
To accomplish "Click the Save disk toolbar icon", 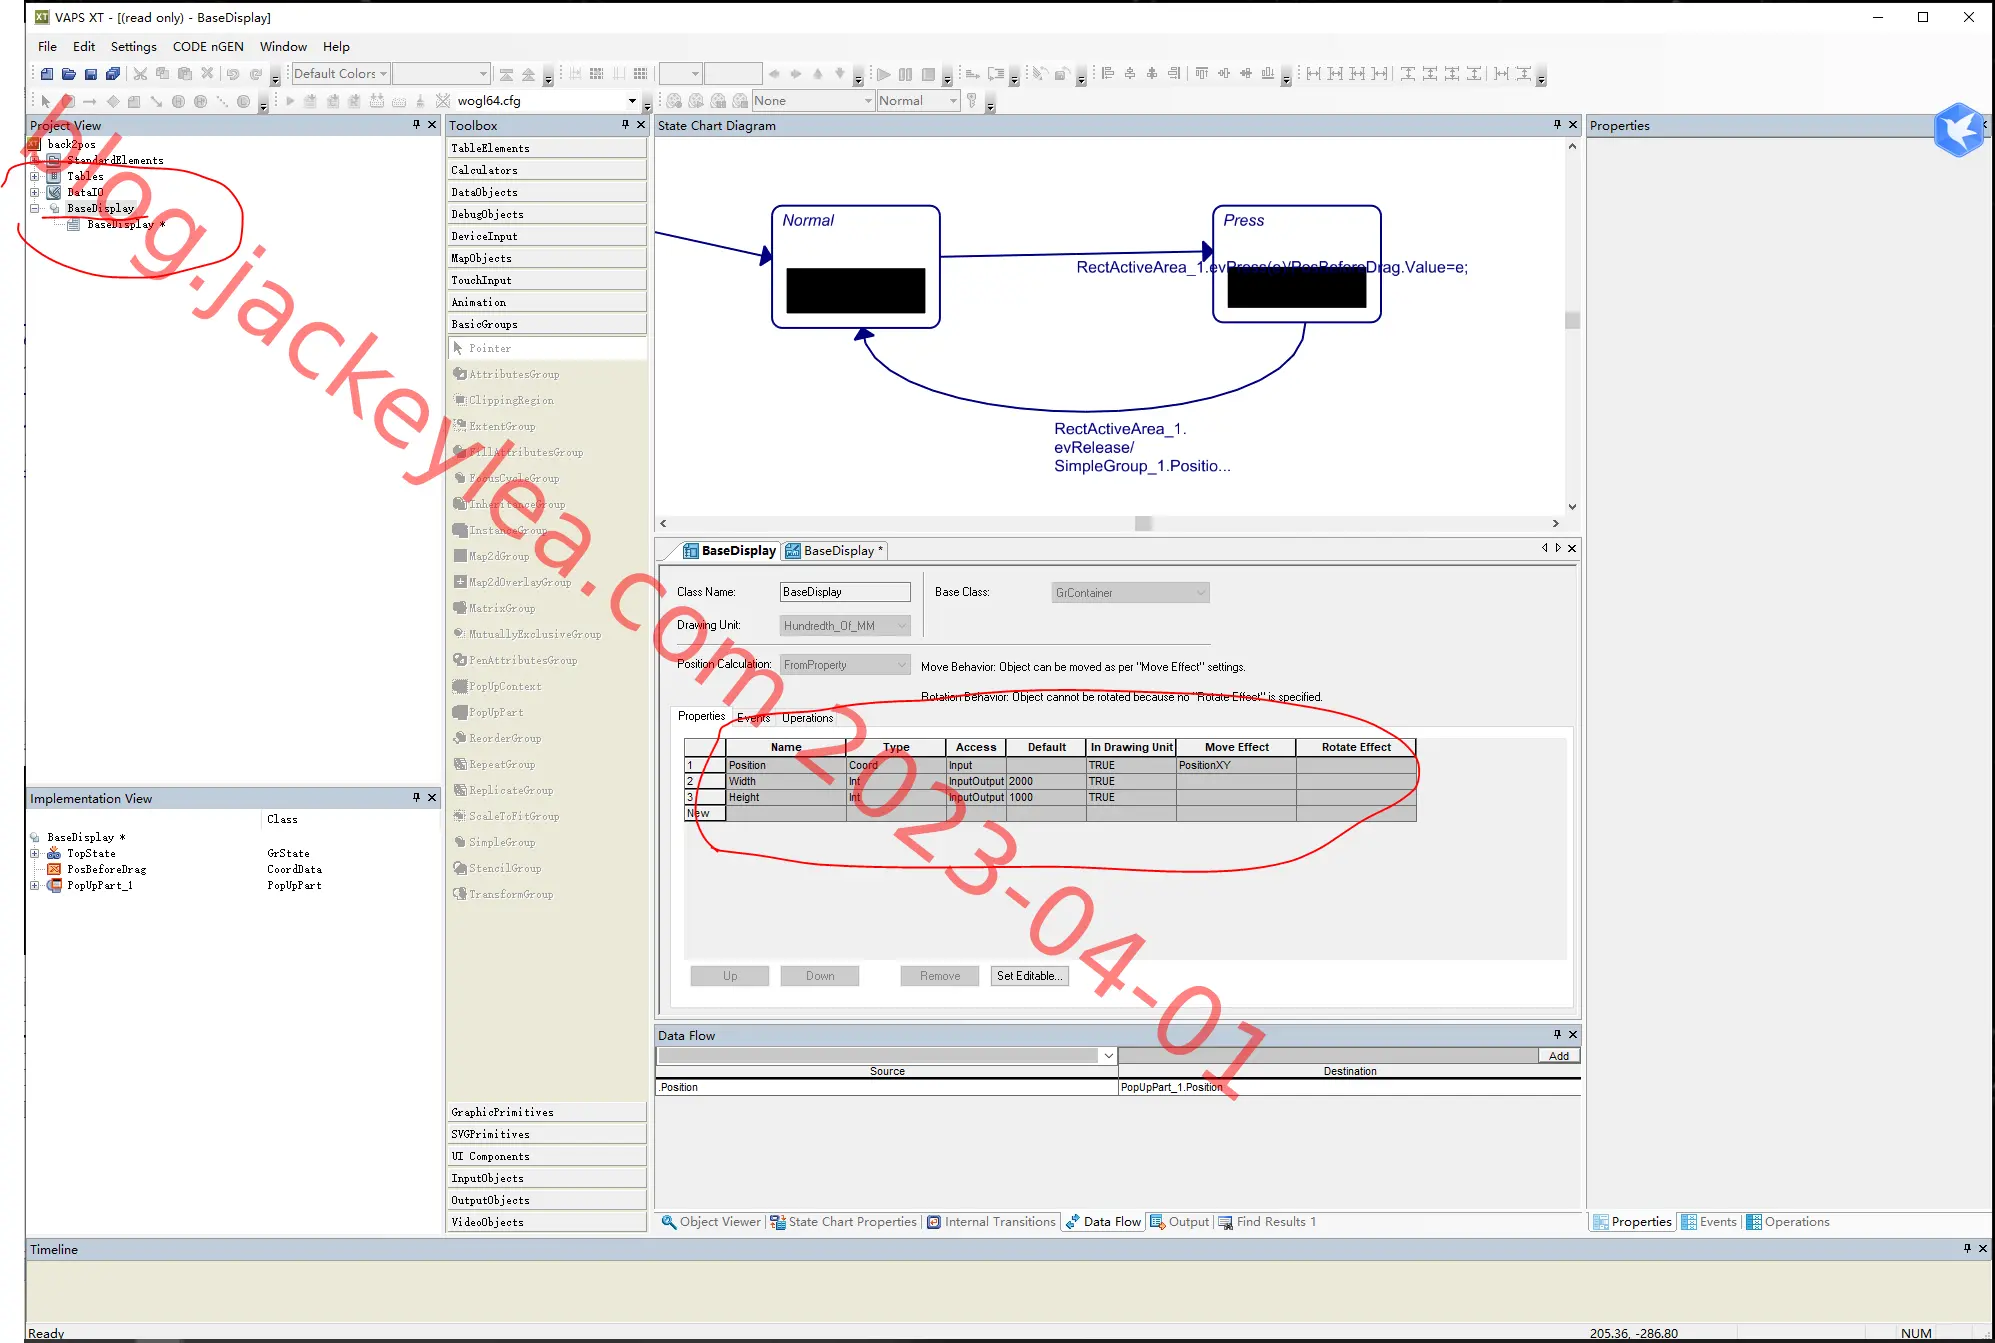I will coord(91,74).
